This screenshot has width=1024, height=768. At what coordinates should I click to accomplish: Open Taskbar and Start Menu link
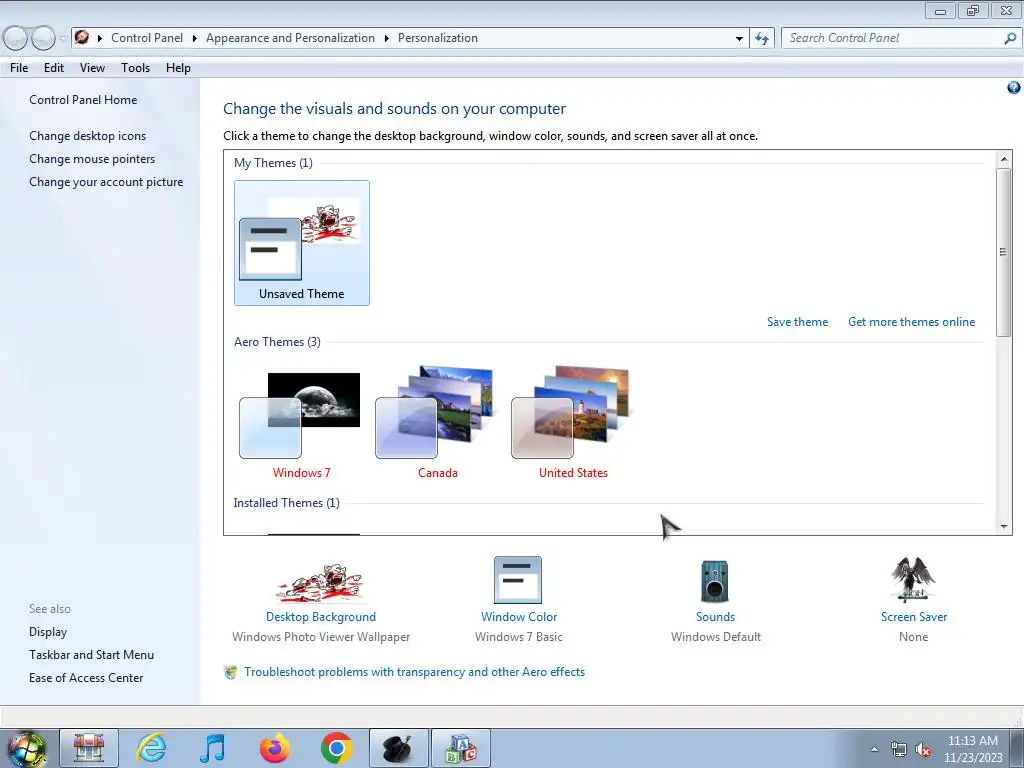[x=91, y=655]
